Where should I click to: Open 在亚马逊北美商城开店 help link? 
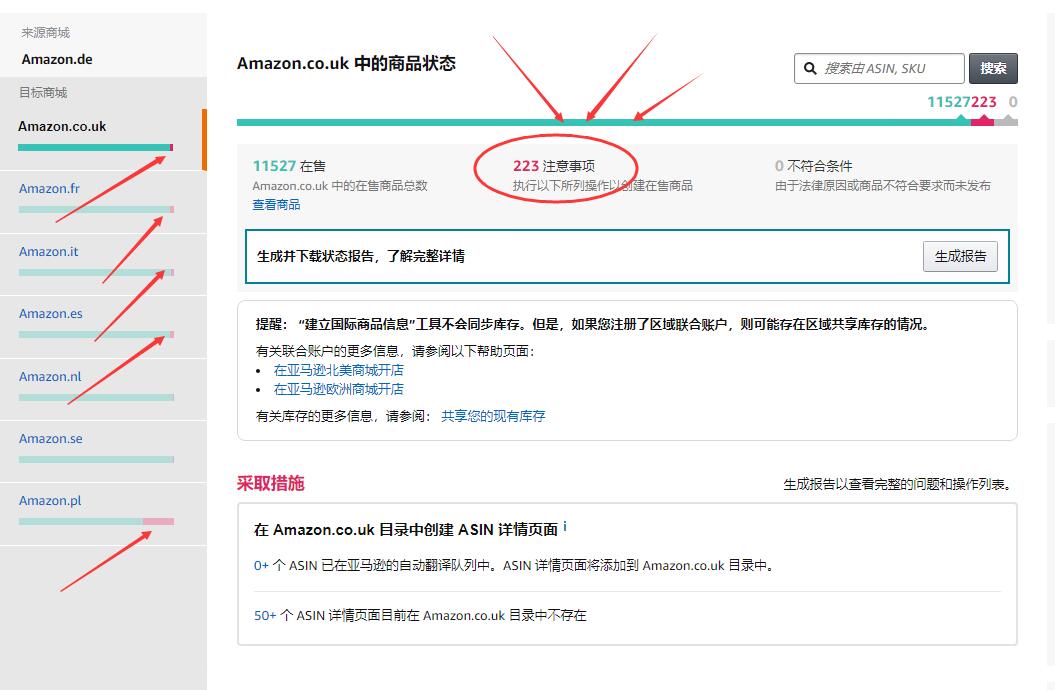click(338, 370)
